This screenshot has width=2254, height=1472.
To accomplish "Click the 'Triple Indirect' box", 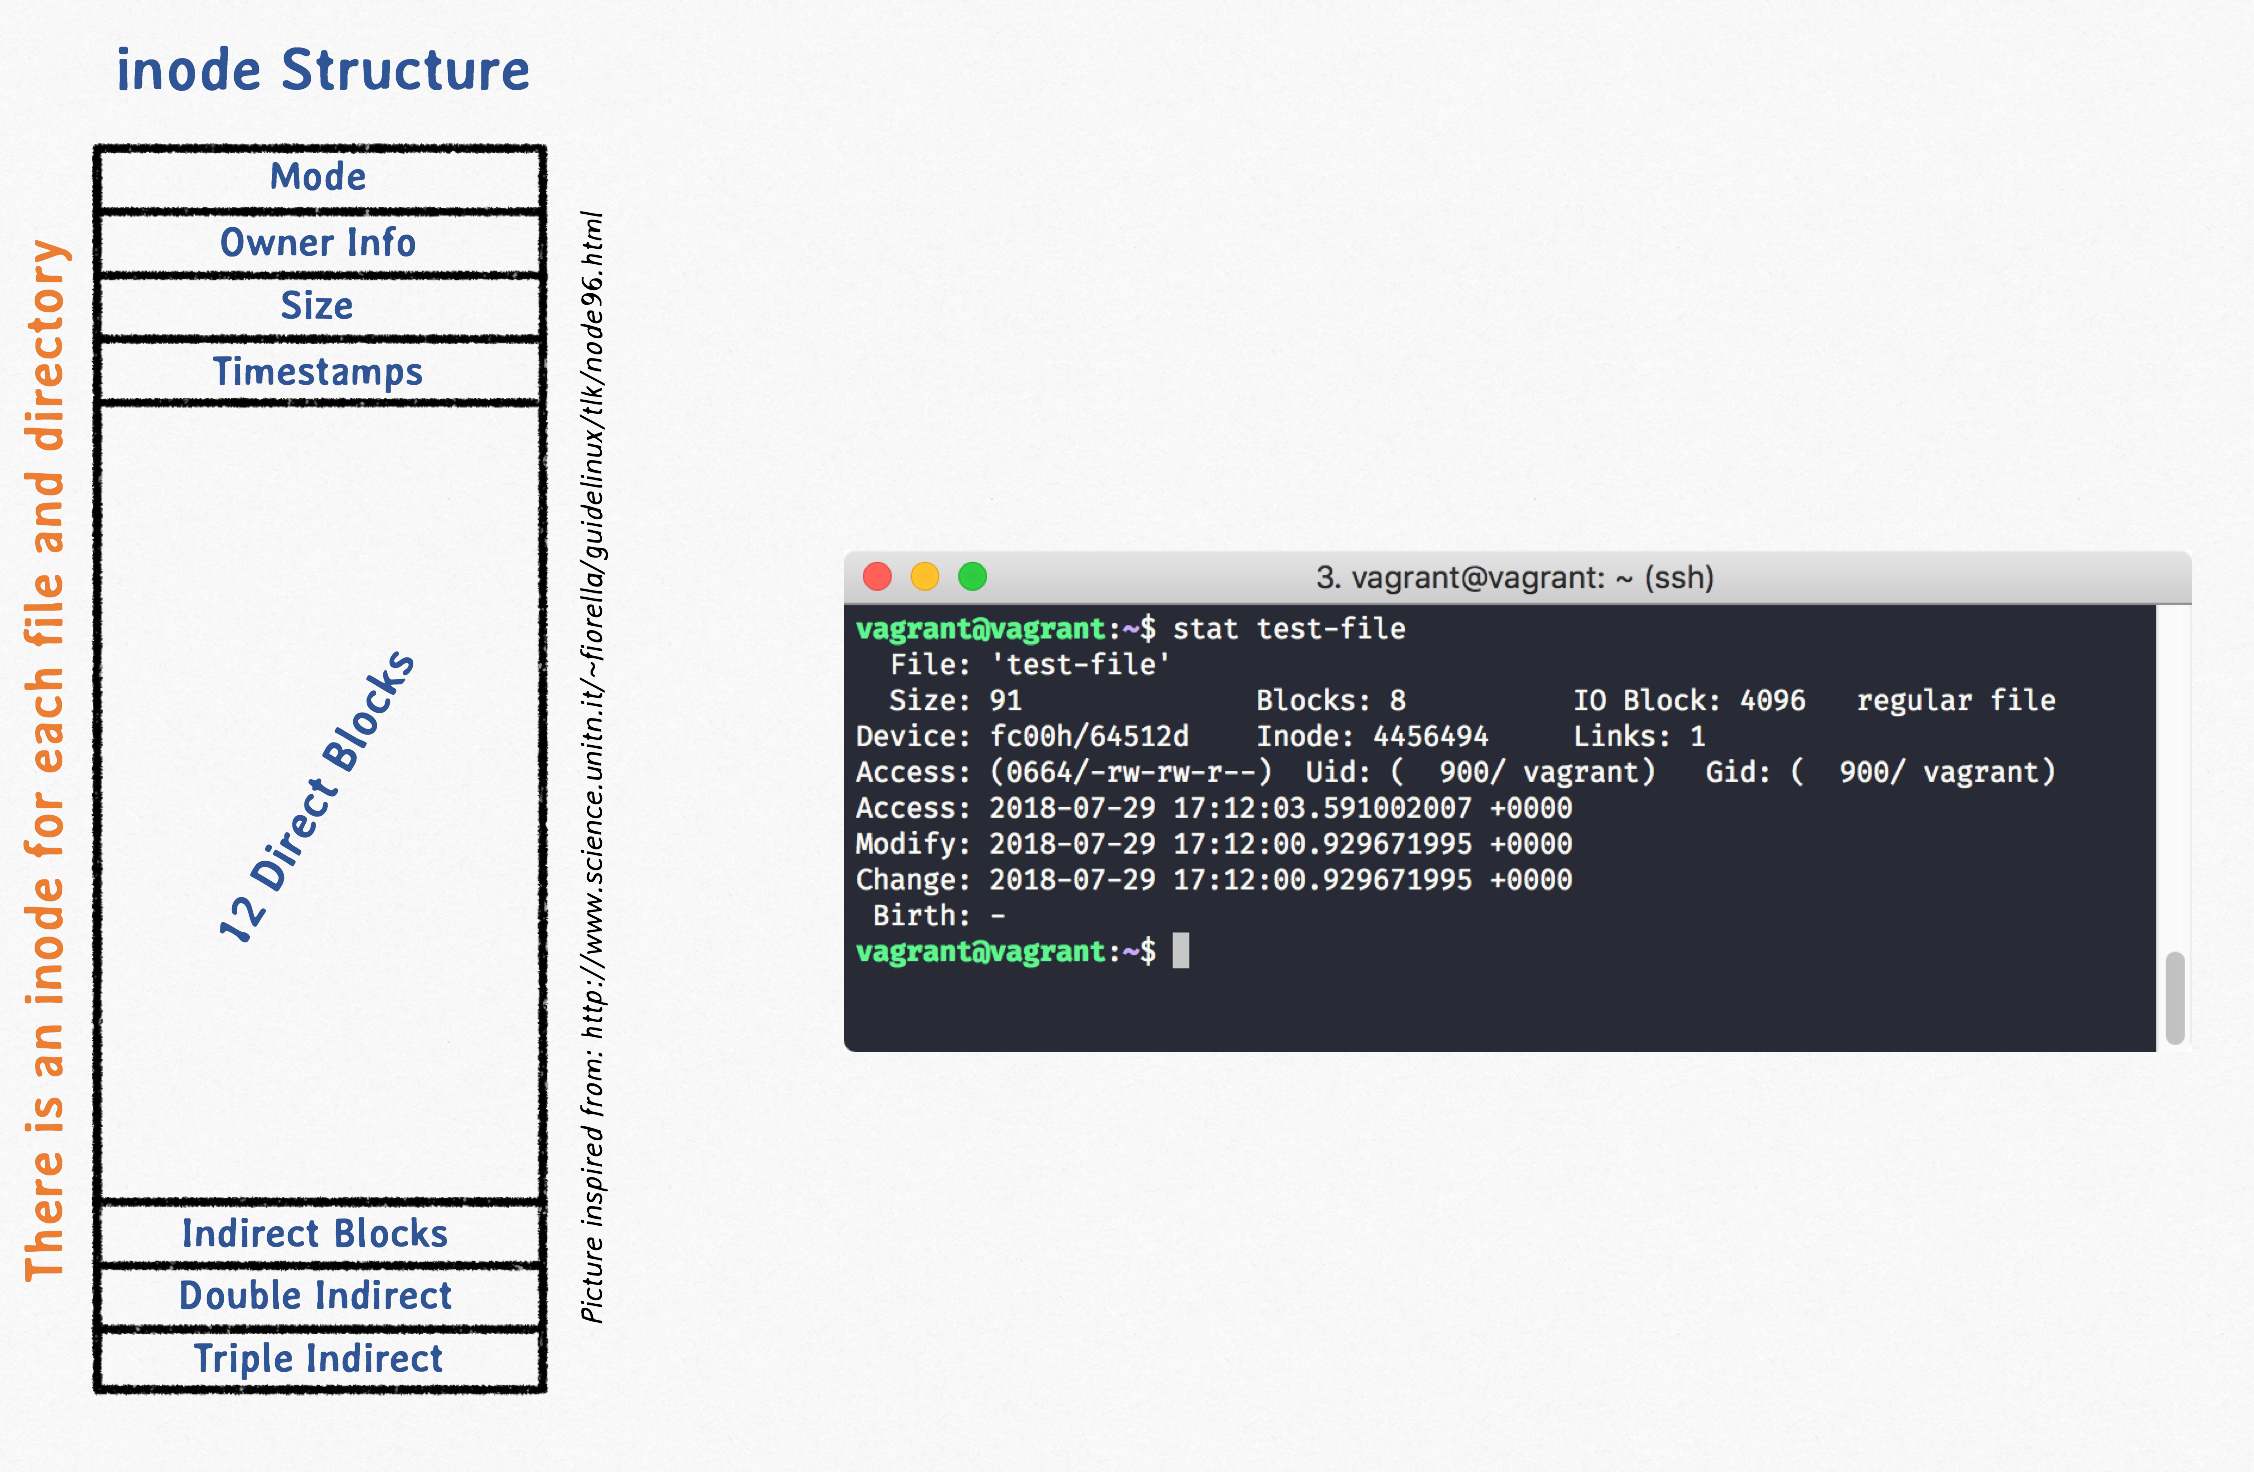I will click(x=319, y=1359).
